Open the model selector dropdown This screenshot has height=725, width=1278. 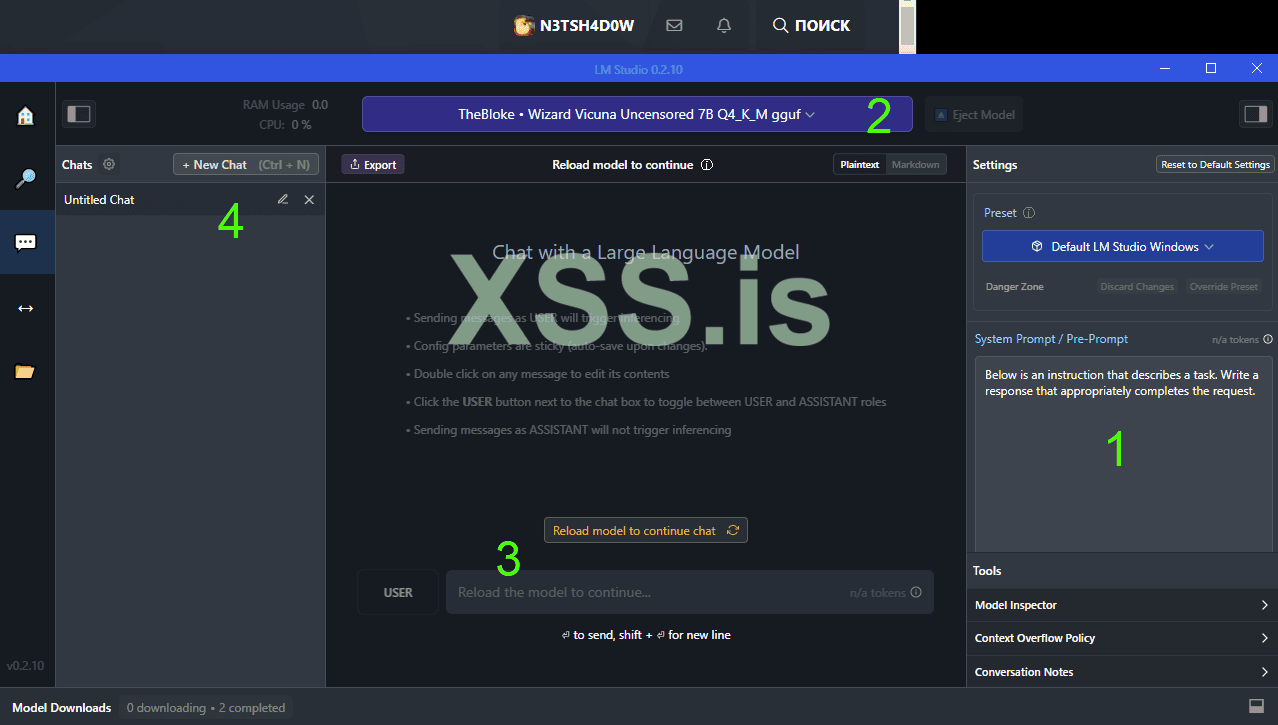coord(637,114)
